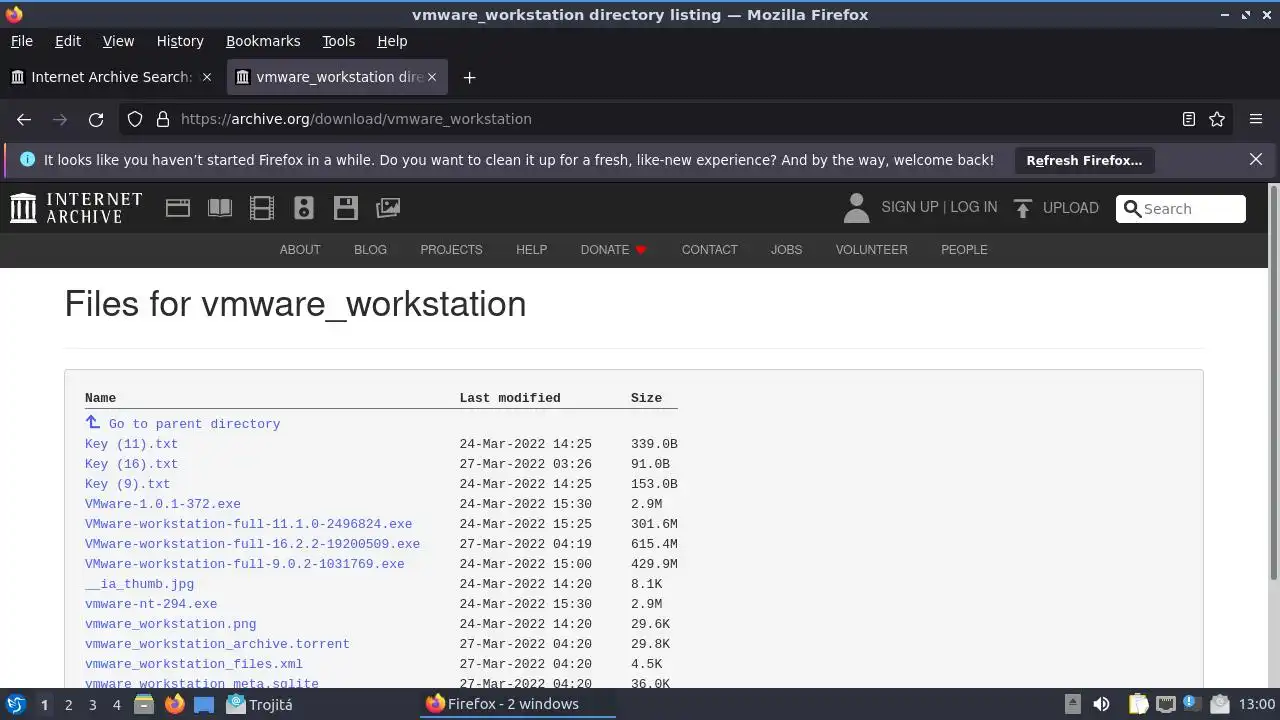1280x720 pixels.
Task: Open the Texts book icon
Action: pyautogui.click(x=220, y=208)
